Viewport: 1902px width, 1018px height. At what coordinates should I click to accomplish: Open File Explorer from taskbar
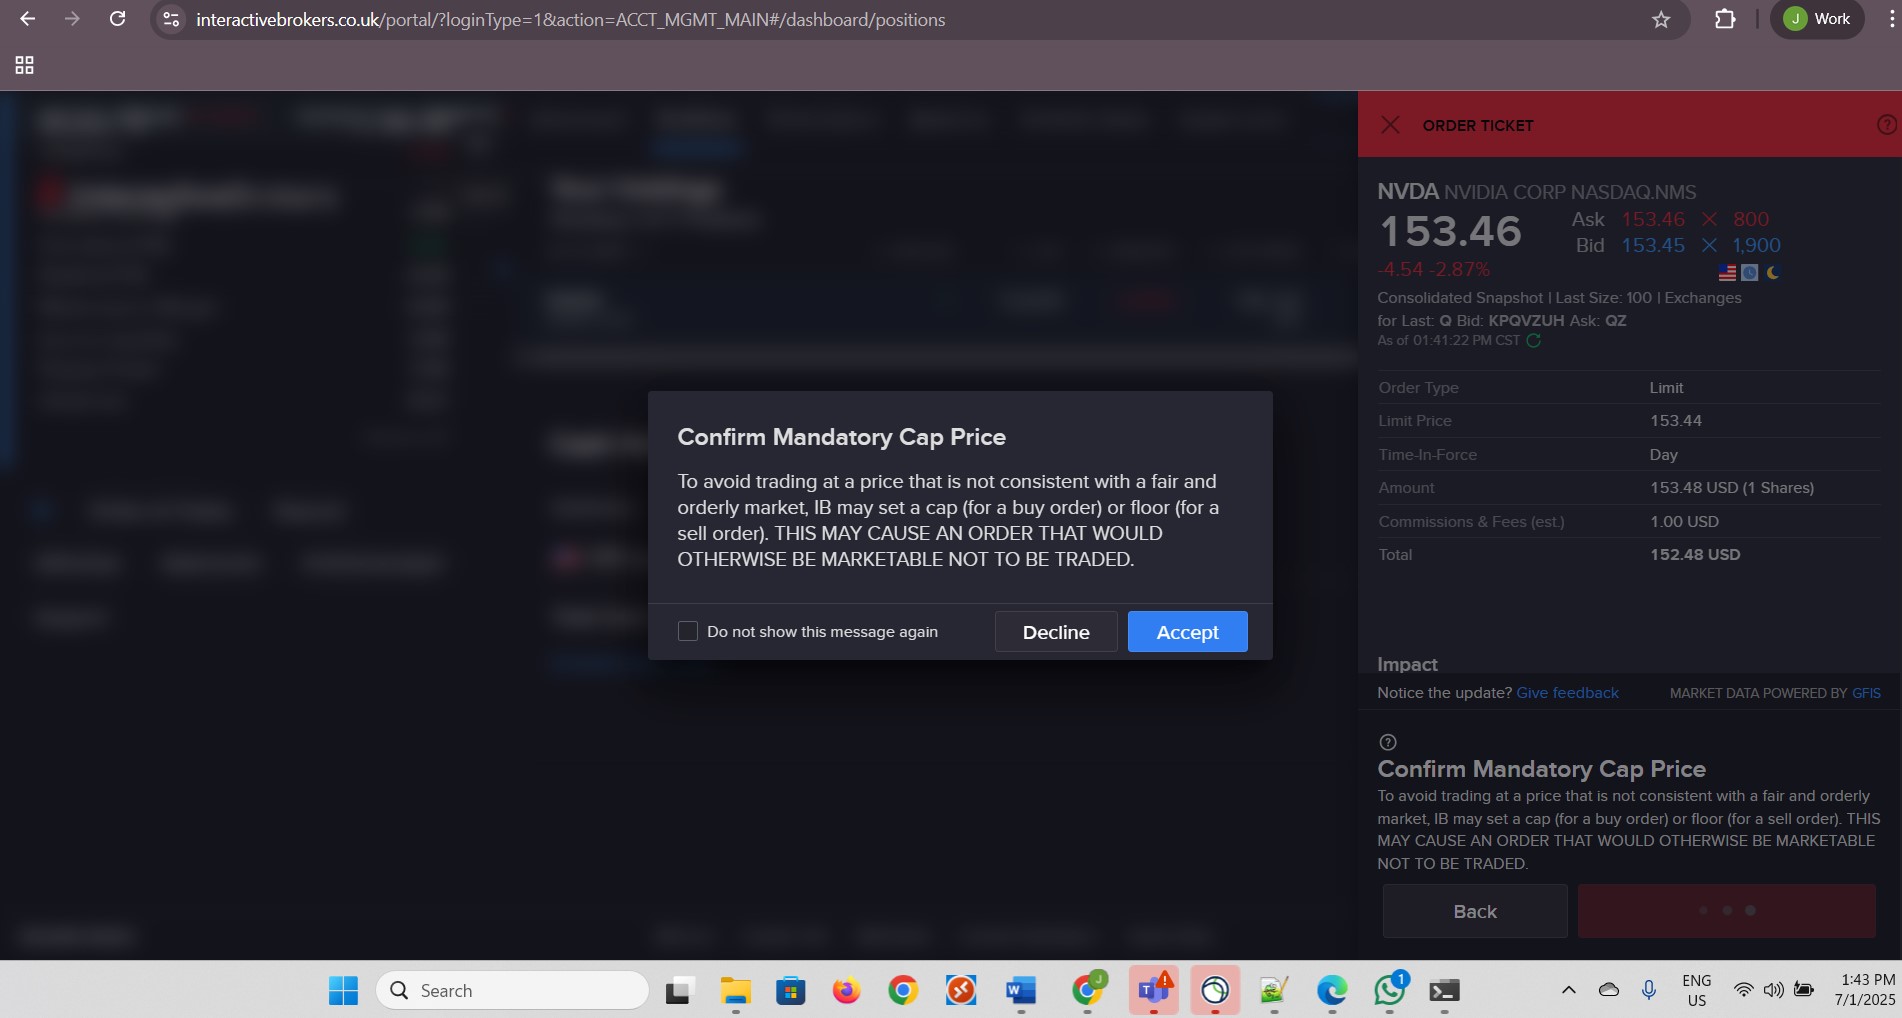[x=735, y=990]
